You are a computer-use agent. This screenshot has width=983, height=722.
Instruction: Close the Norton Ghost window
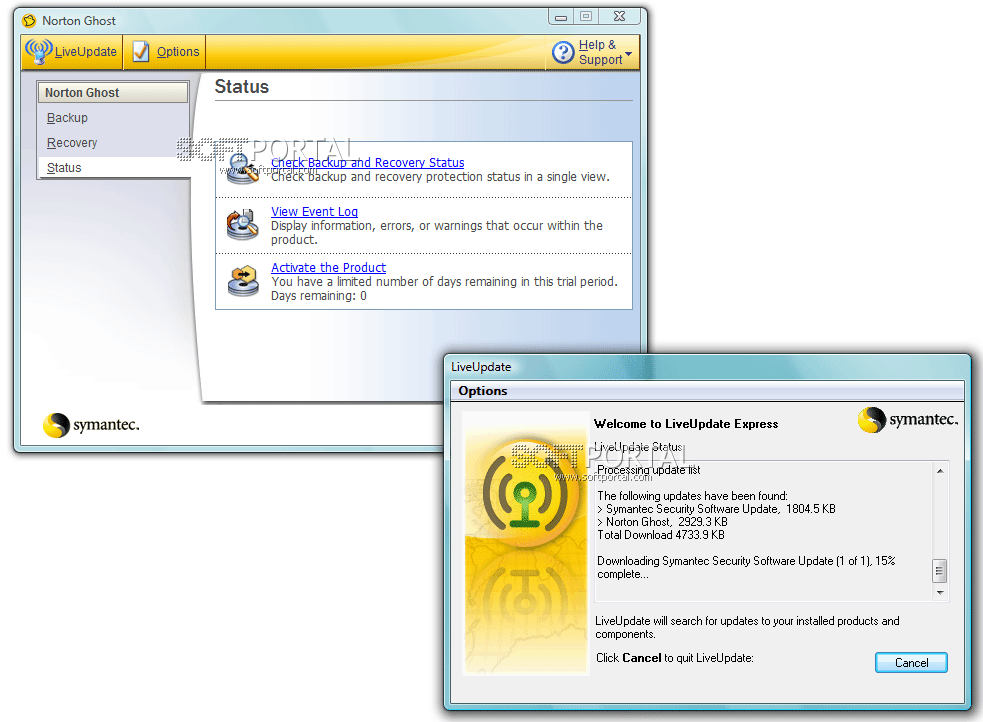pyautogui.click(x=619, y=17)
